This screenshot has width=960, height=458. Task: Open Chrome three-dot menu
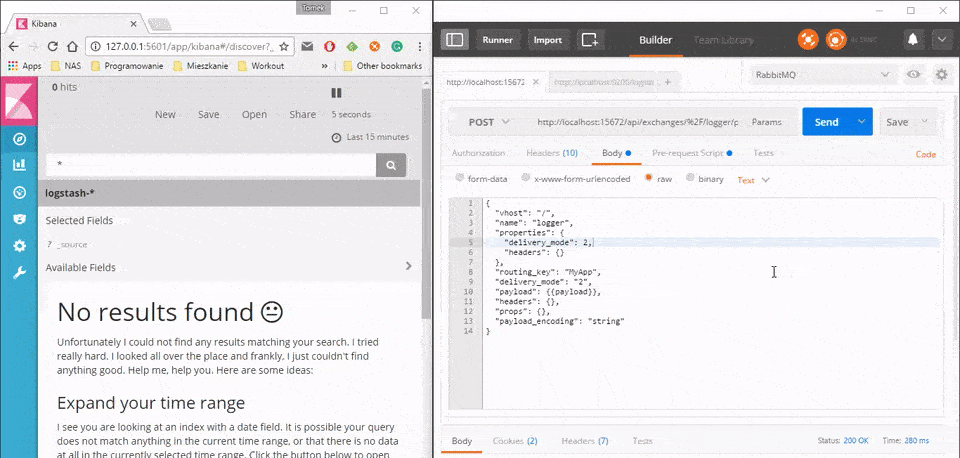point(419,47)
